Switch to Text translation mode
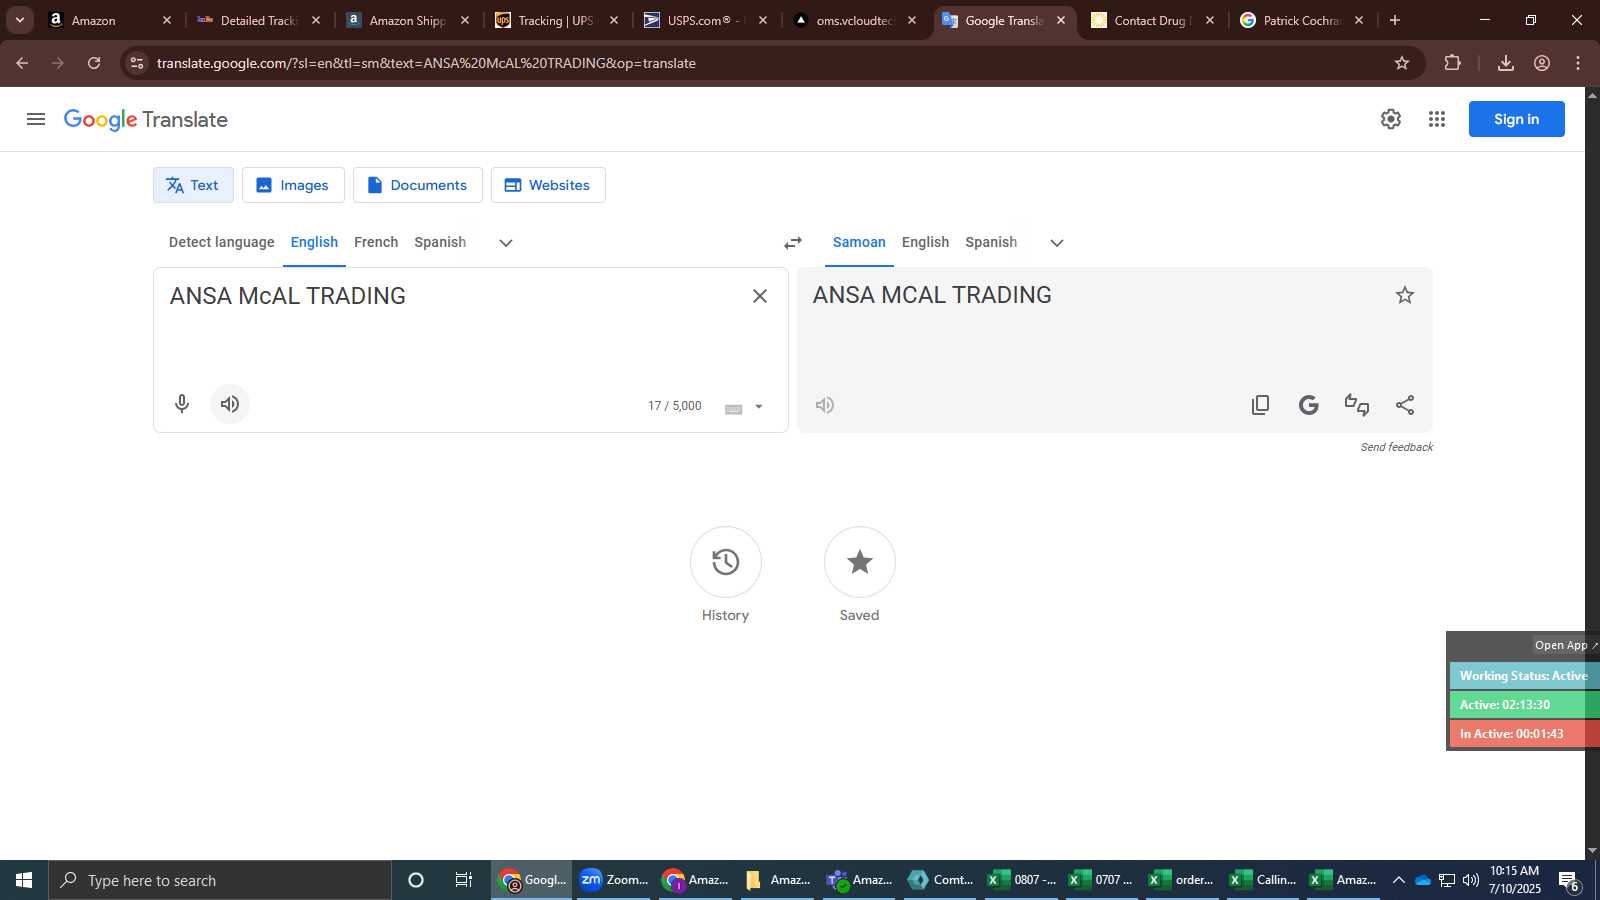1600x900 pixels. click(193, 185)
